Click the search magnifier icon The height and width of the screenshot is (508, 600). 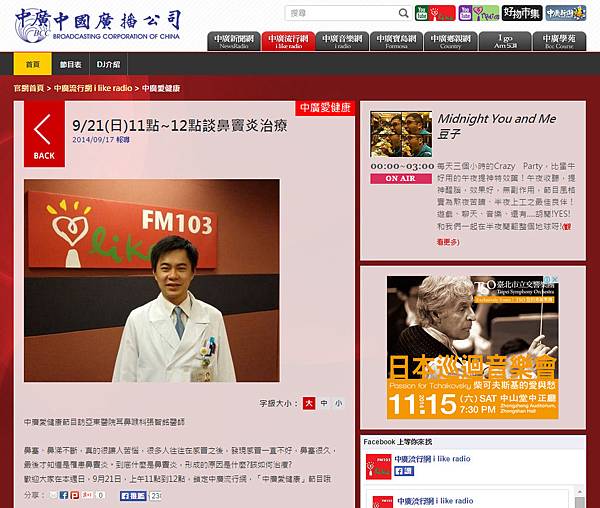(403, 13)
